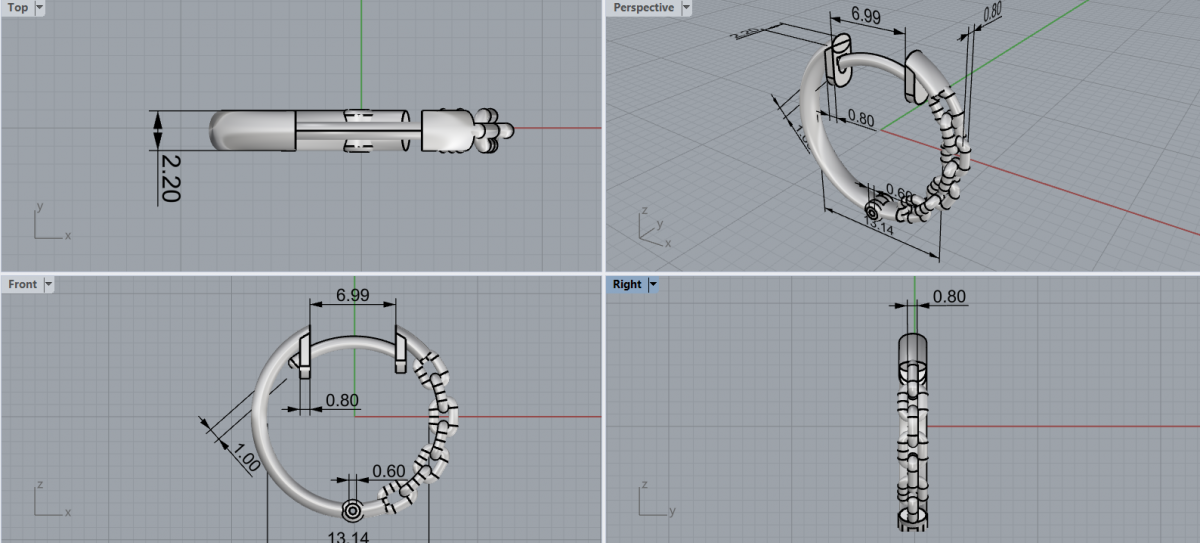Select the Front viewport title label
The width and height of the screenshot is (1200, 543).
(22, 284)
